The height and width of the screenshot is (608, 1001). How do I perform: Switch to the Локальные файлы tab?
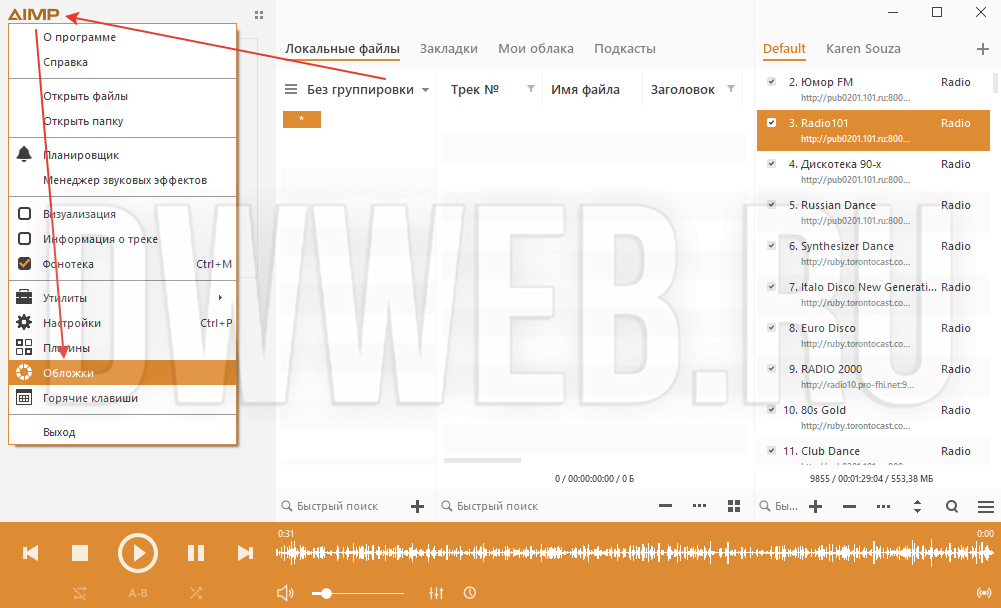click(342, 49)
